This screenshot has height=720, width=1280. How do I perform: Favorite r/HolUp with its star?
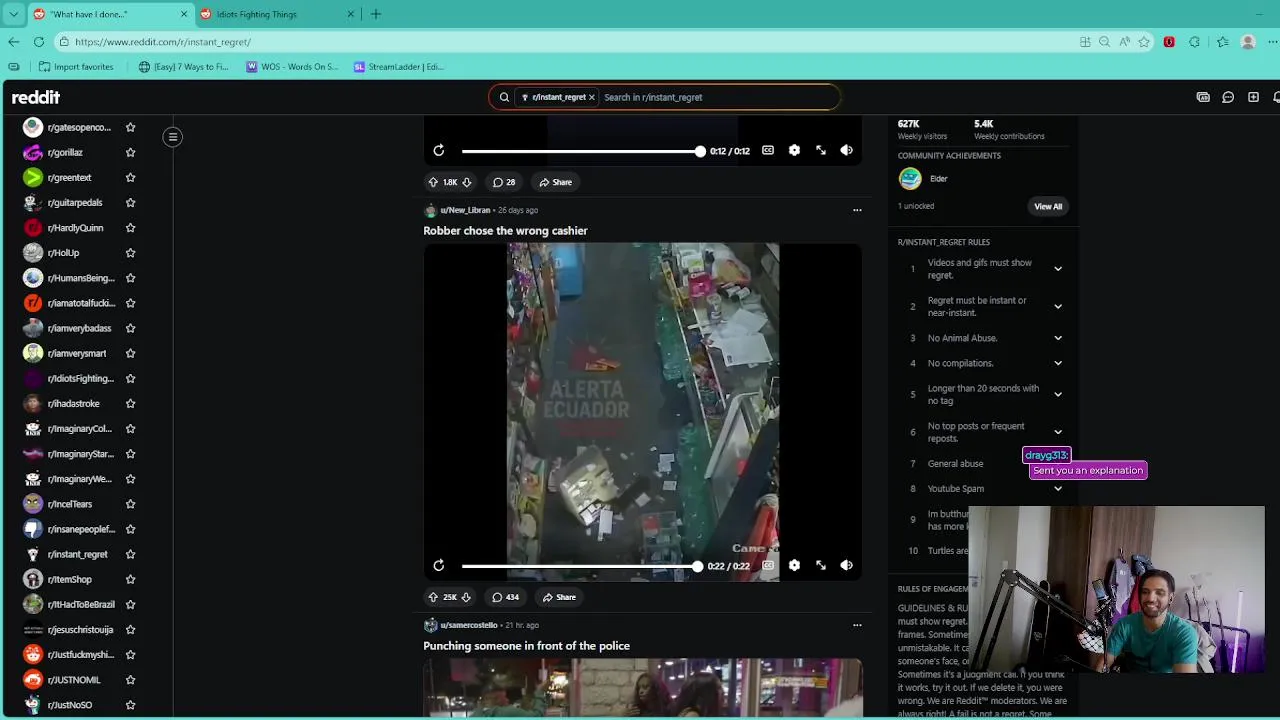tap(130, 252)
